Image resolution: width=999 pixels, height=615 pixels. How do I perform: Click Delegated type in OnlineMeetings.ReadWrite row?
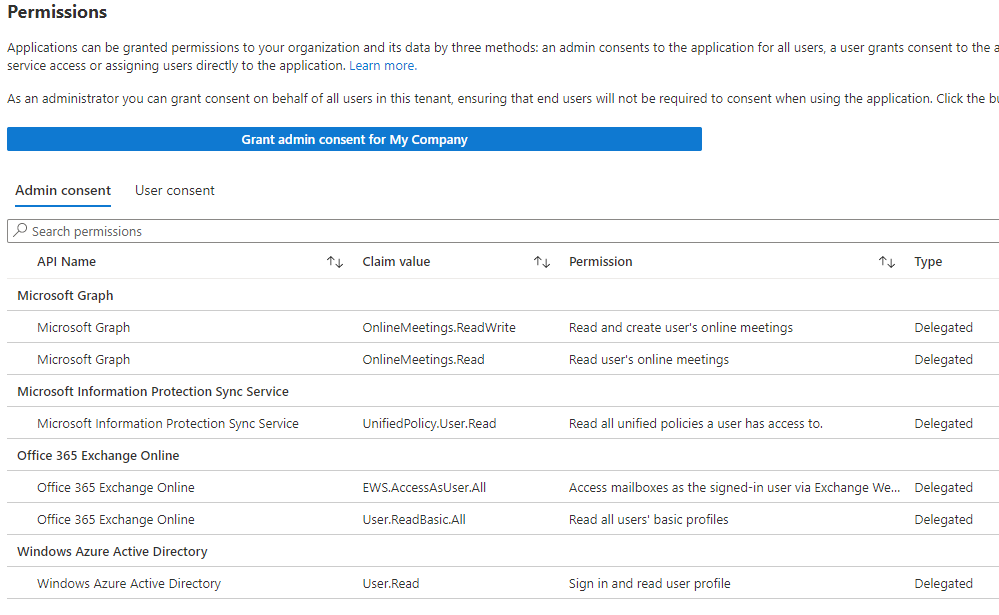tap(944, 328)
